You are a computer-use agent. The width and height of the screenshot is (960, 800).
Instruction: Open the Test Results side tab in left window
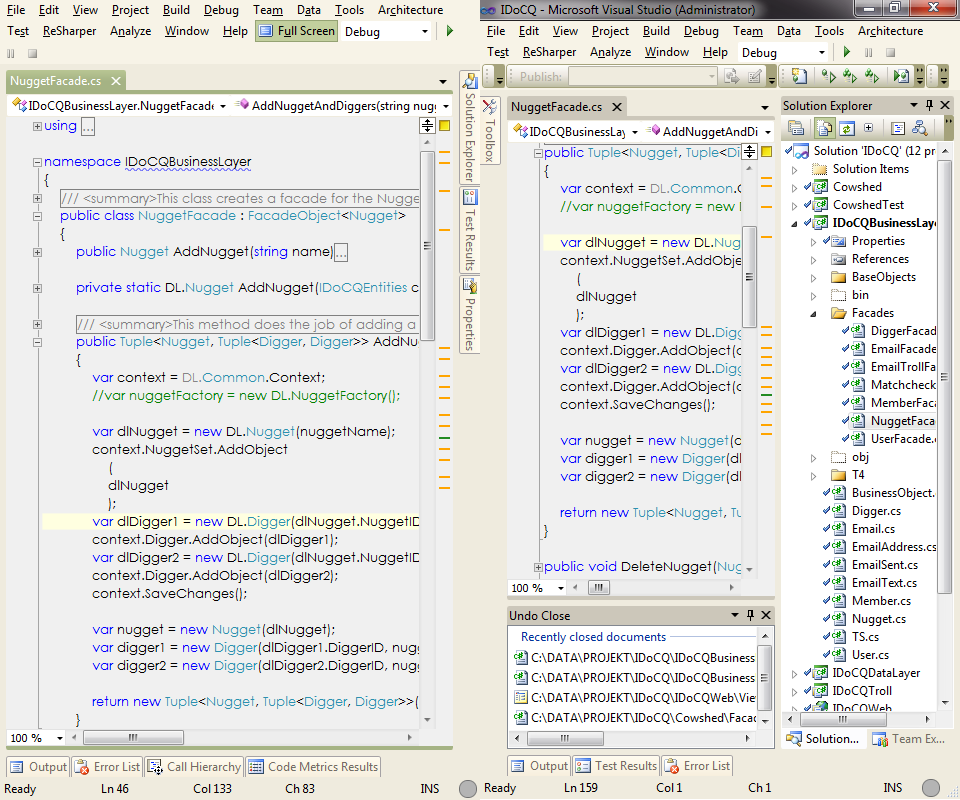(470, 230)
